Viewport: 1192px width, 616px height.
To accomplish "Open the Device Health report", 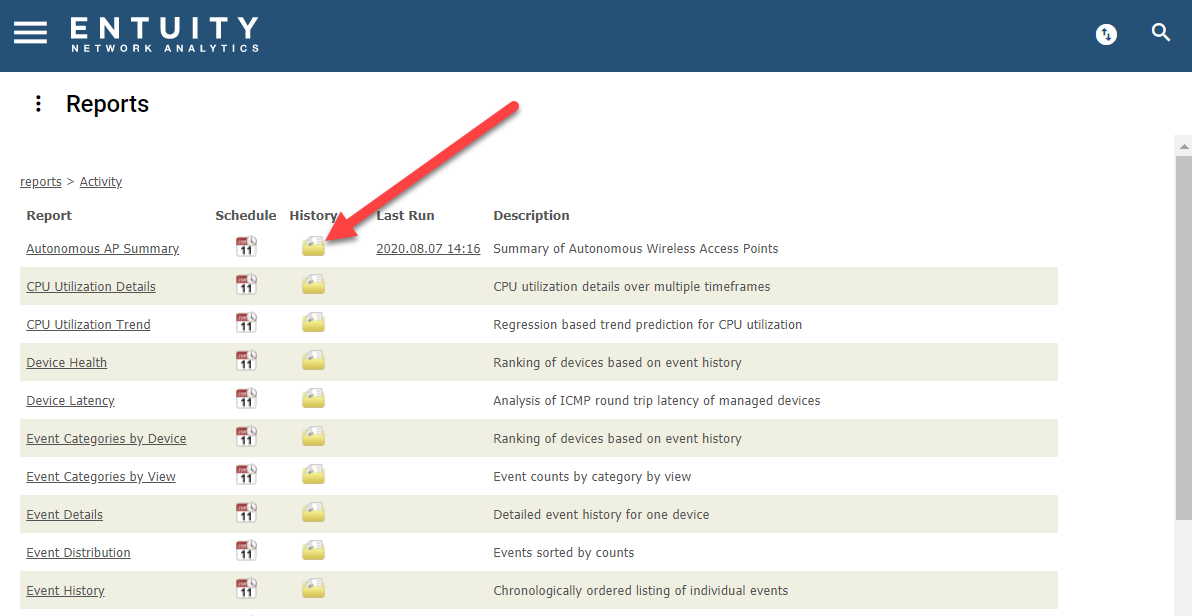I will [67, 363].
